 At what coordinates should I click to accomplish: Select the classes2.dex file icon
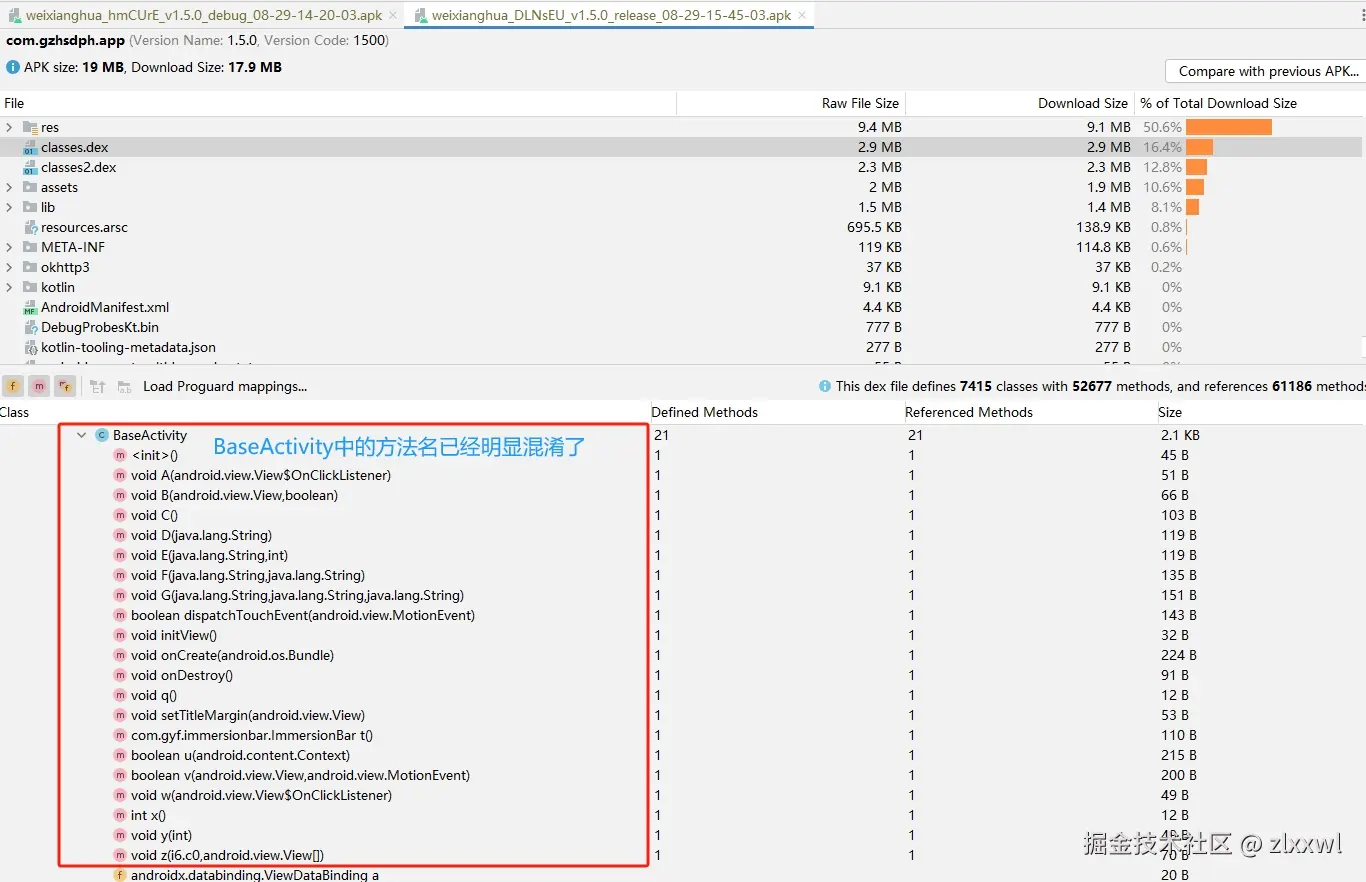point(30,167)
